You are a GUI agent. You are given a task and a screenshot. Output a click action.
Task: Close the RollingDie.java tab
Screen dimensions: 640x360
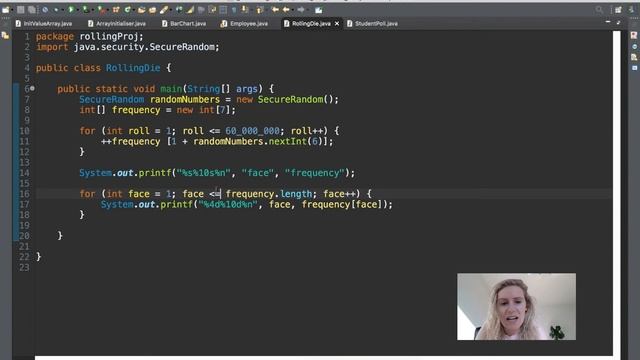pyautogui.click(x=337, y=24)
